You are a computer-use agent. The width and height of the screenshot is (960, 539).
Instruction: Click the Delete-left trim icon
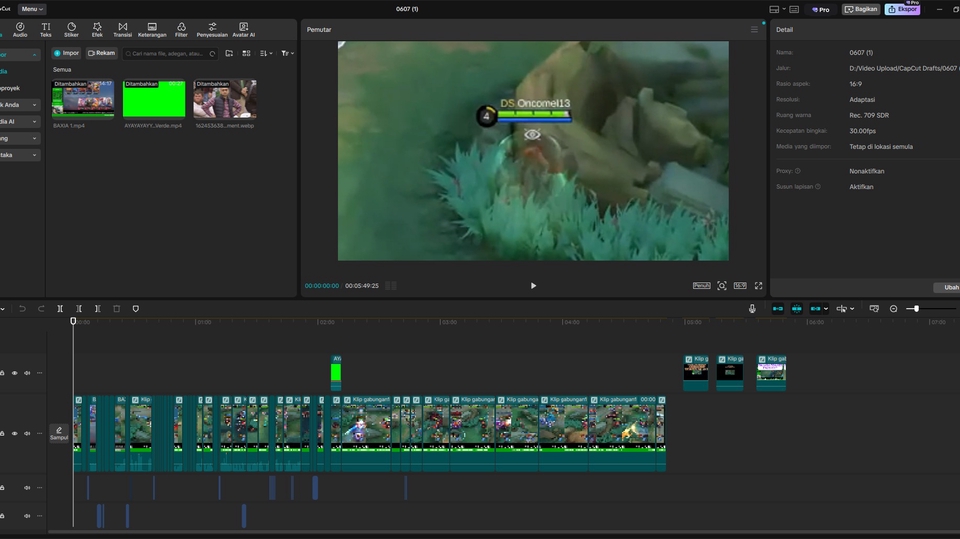click(x=79, y=309)
